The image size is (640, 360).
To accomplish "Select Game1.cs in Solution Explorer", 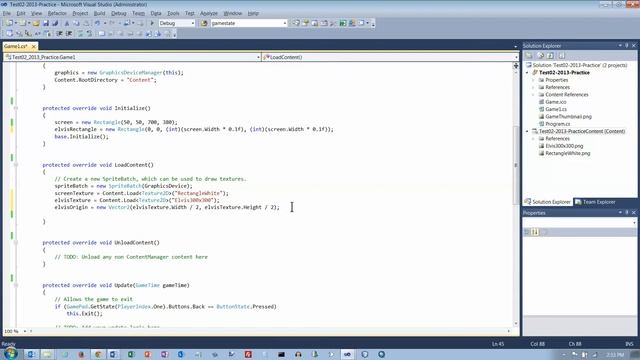I will point(556,109).
